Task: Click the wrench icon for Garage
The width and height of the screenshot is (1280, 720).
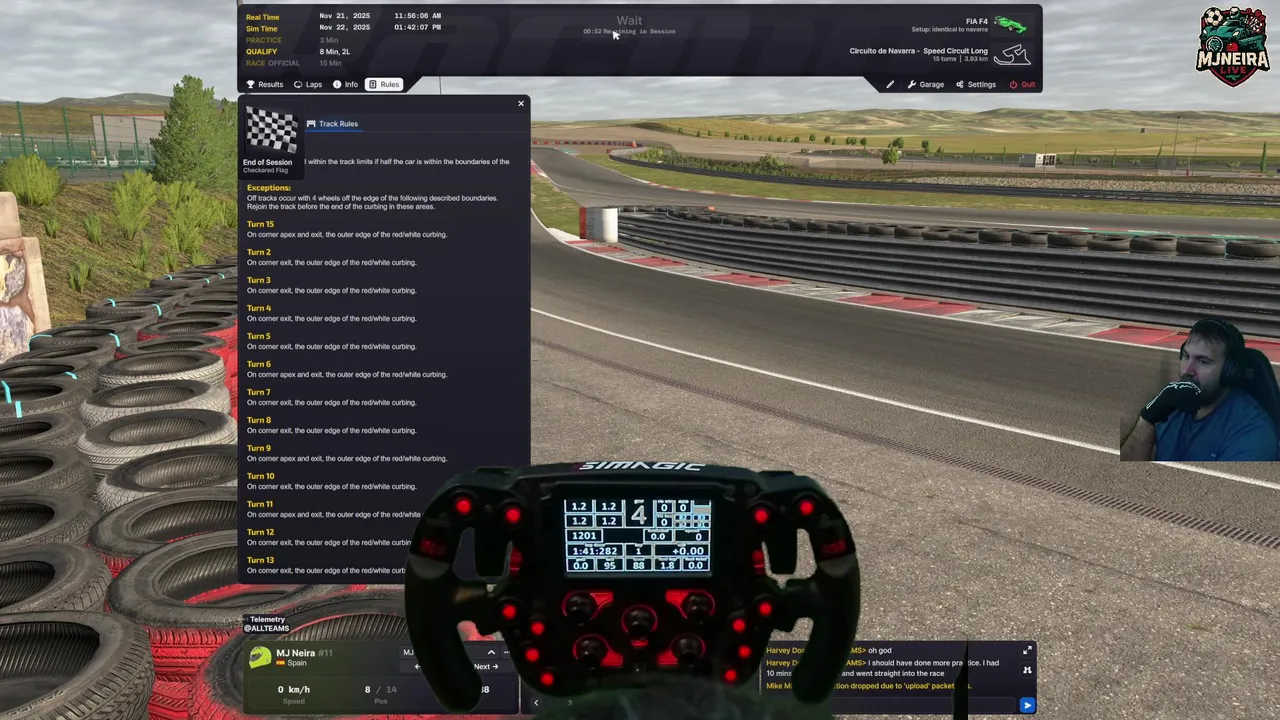Action: point(912,84)
